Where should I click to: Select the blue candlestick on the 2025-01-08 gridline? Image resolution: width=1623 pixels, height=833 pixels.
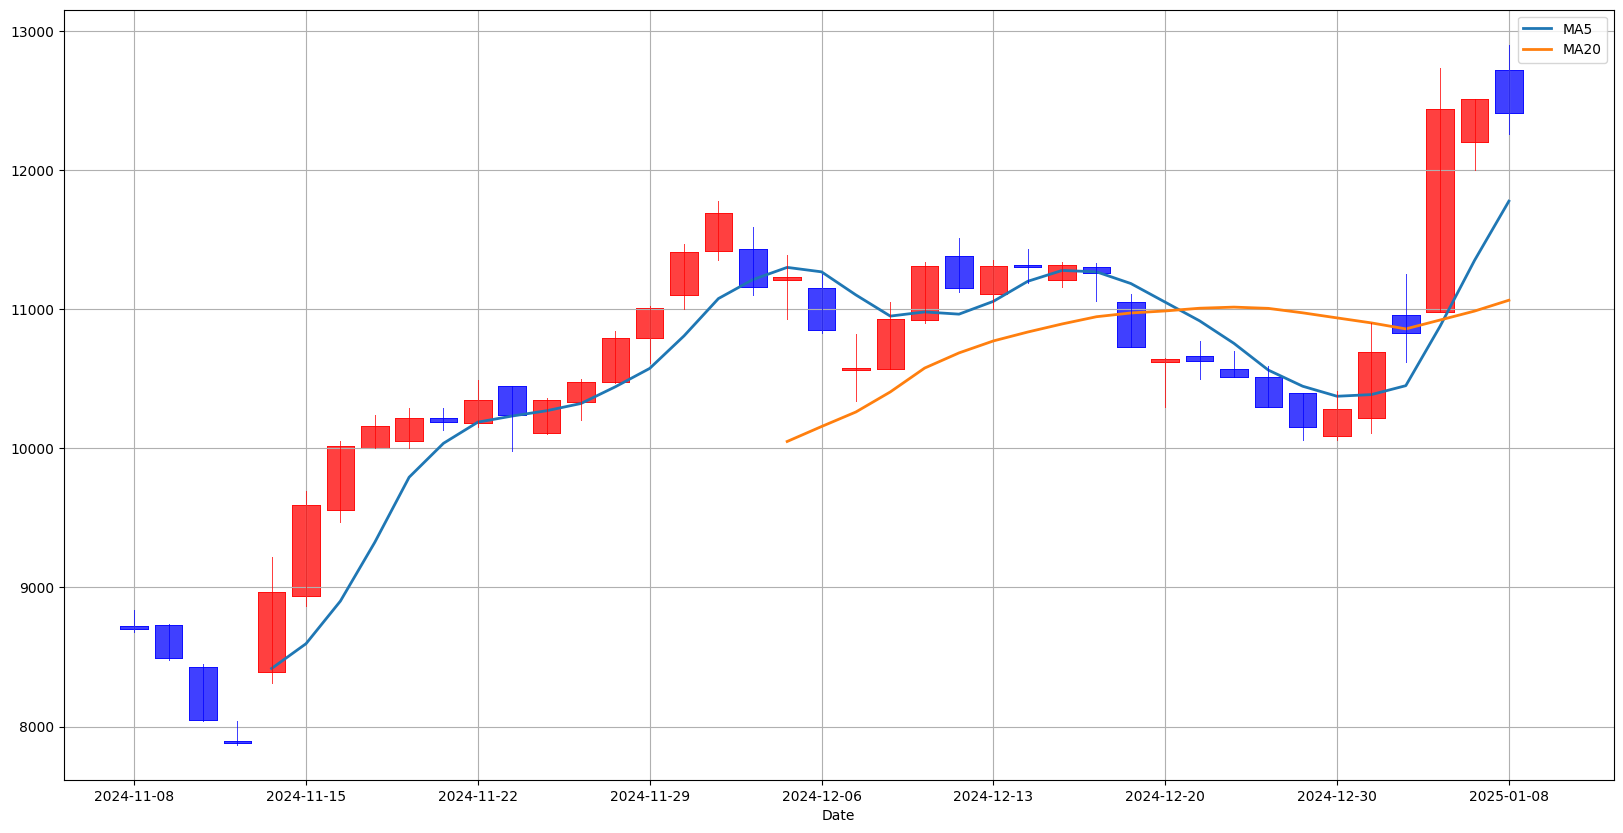coord(1509,92)
